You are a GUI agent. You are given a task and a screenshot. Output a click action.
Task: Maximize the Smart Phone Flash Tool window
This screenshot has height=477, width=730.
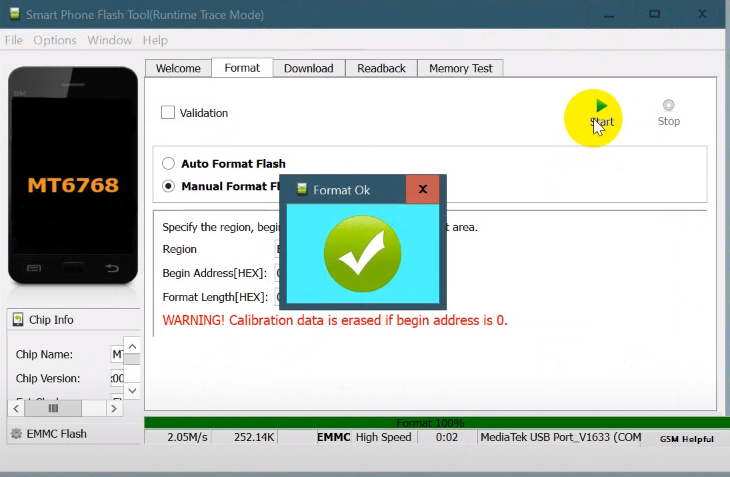[x=655, y=14]
